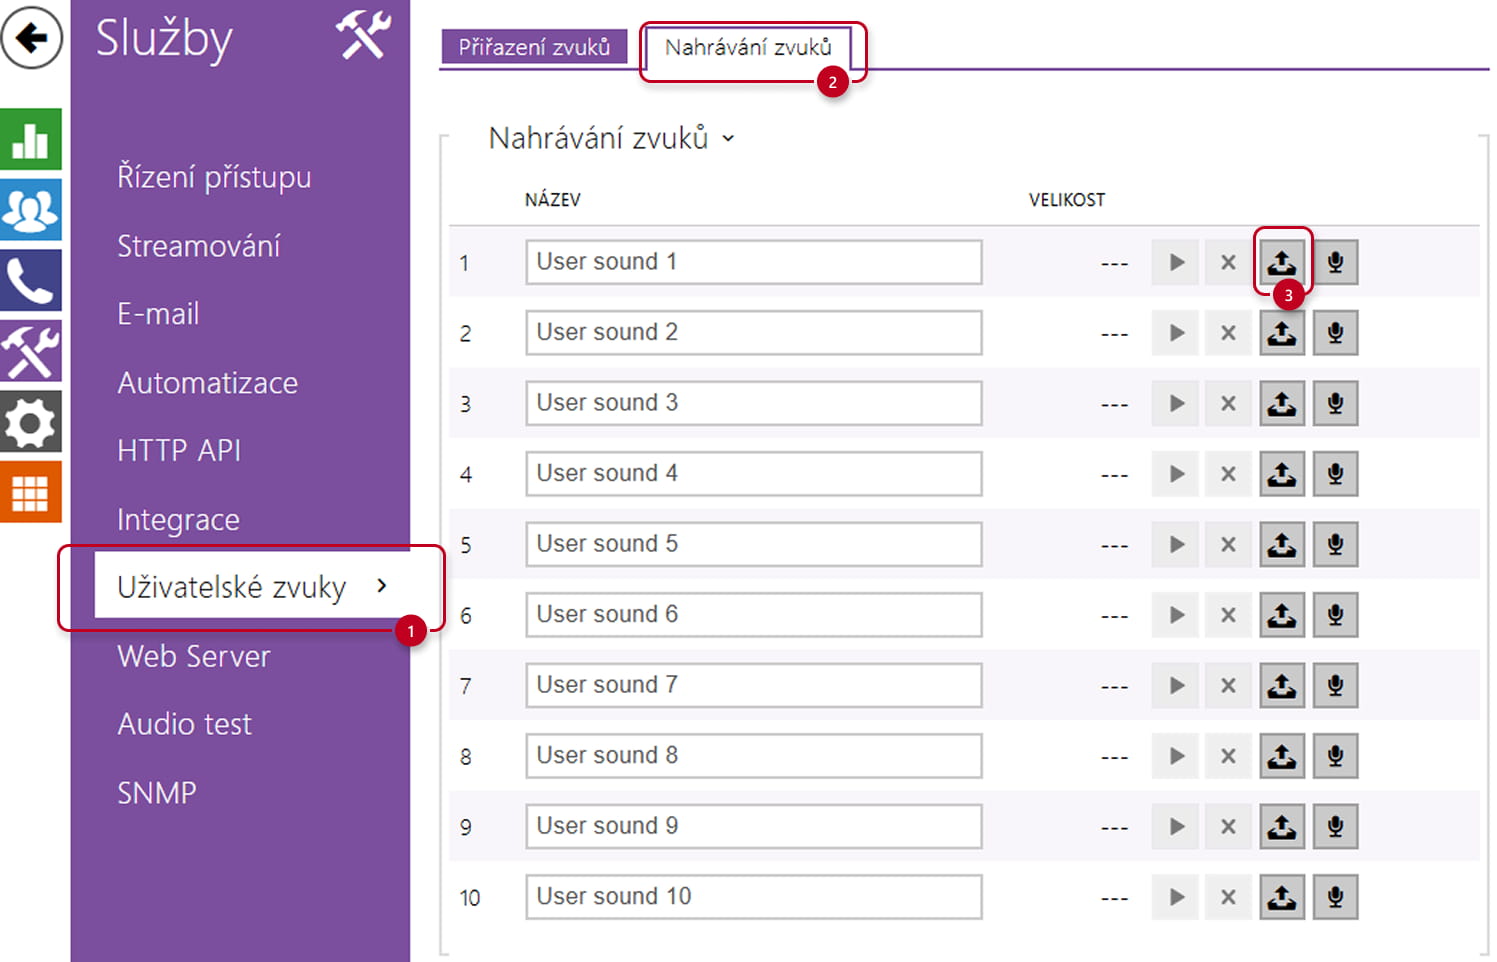Delete User sound 1

pyautogui.click(x=1229, y=263)
